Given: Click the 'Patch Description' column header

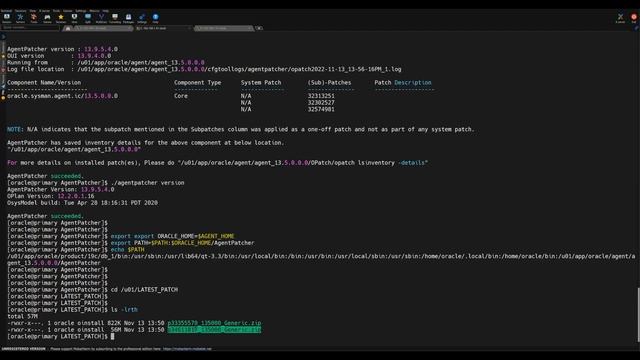Looking at the screenshot, I should coord(403,82).
